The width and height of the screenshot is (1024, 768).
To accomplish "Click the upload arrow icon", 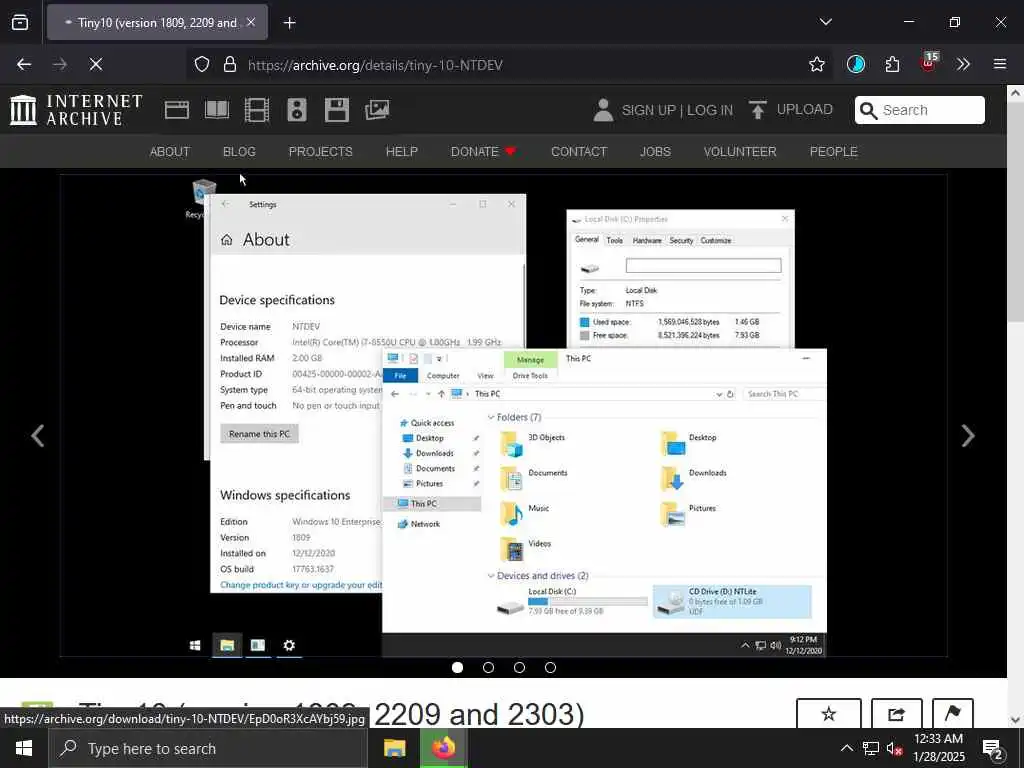I will pos(758,110).
